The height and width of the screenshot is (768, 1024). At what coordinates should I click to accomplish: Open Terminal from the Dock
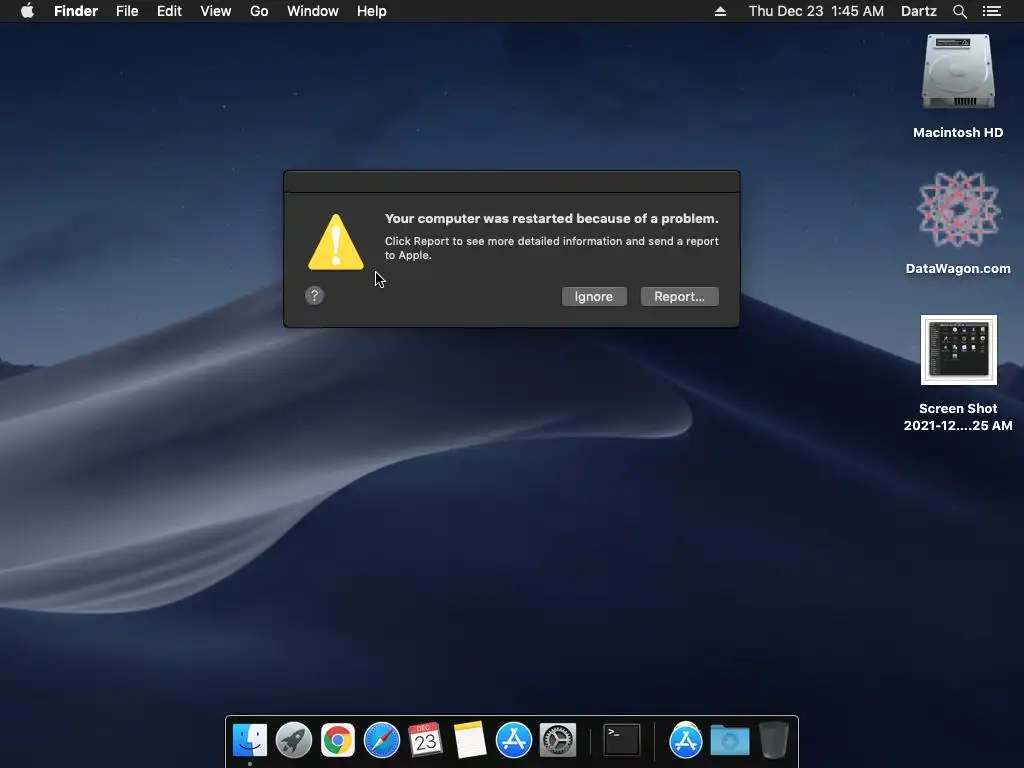[x=621, y=740]
